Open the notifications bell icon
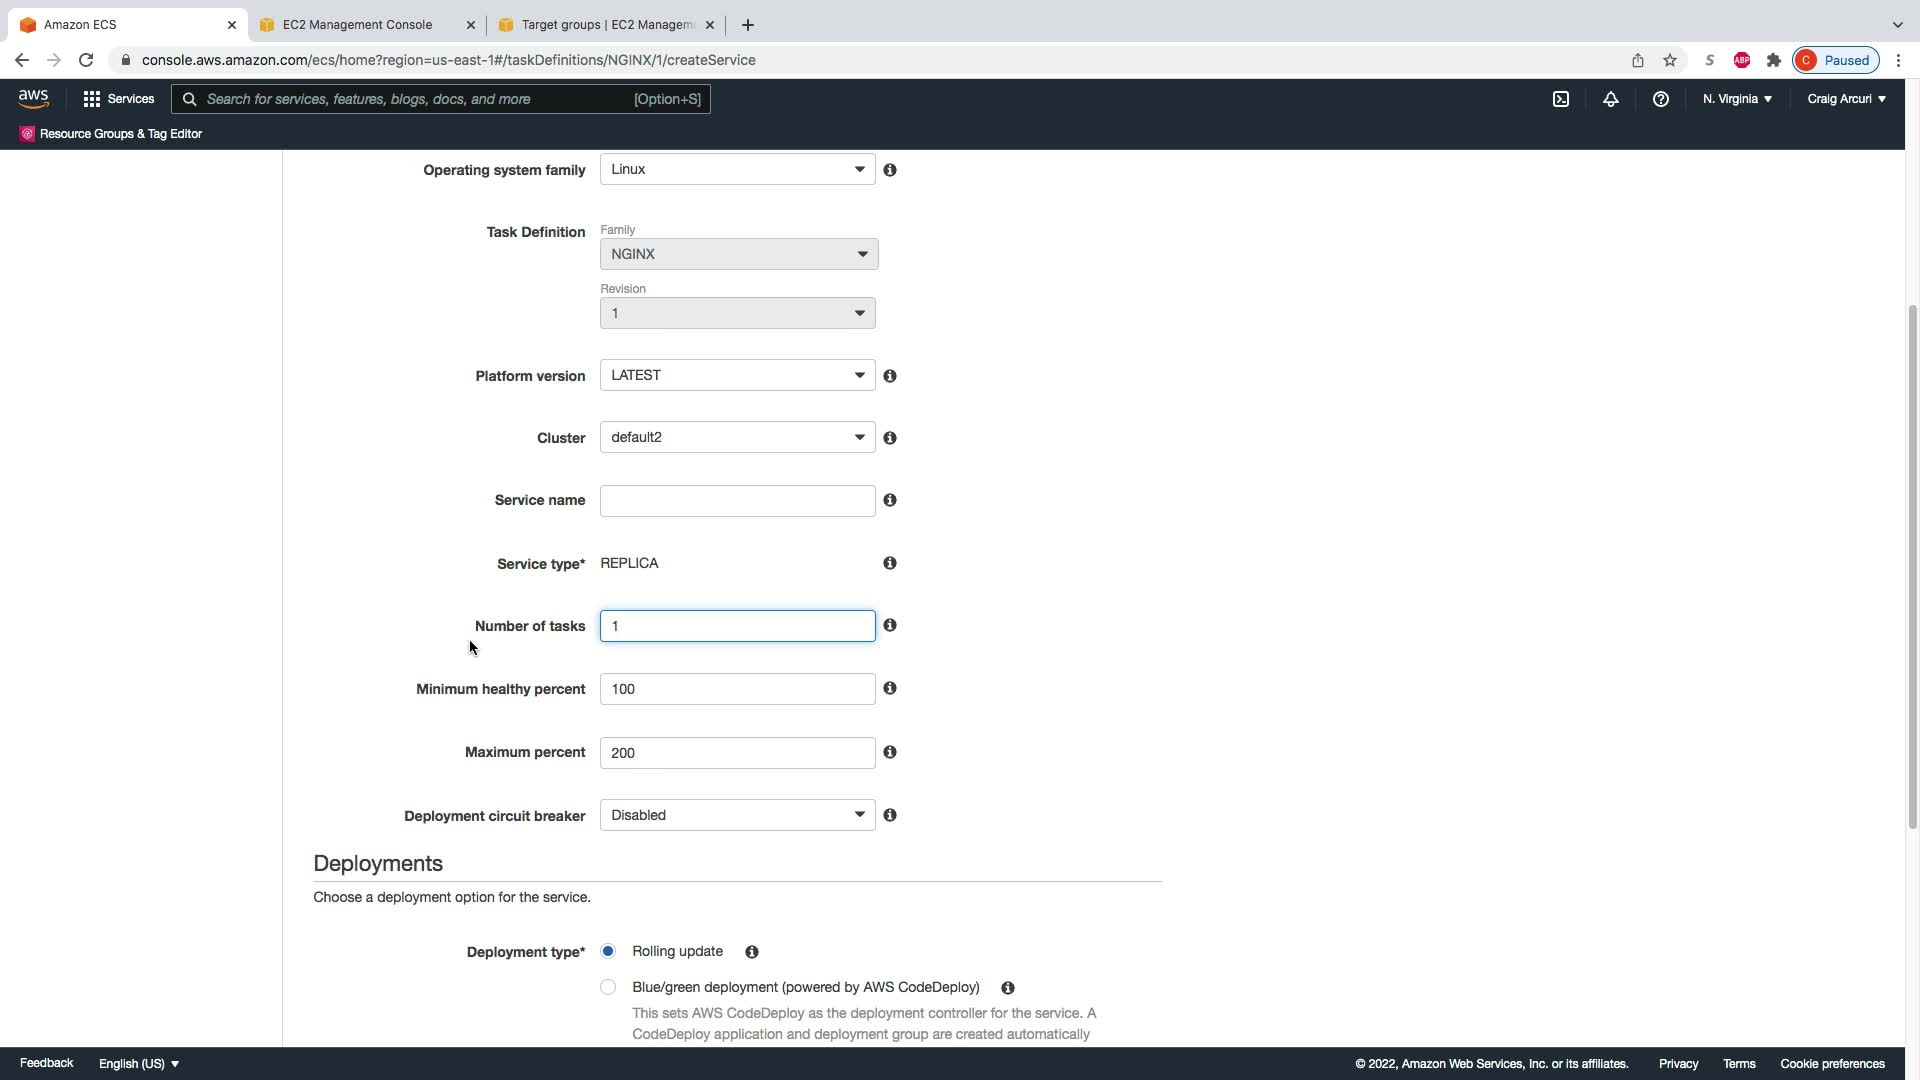The height and width of the screenshot is (1080, 1920). (x=1610, y=99)
